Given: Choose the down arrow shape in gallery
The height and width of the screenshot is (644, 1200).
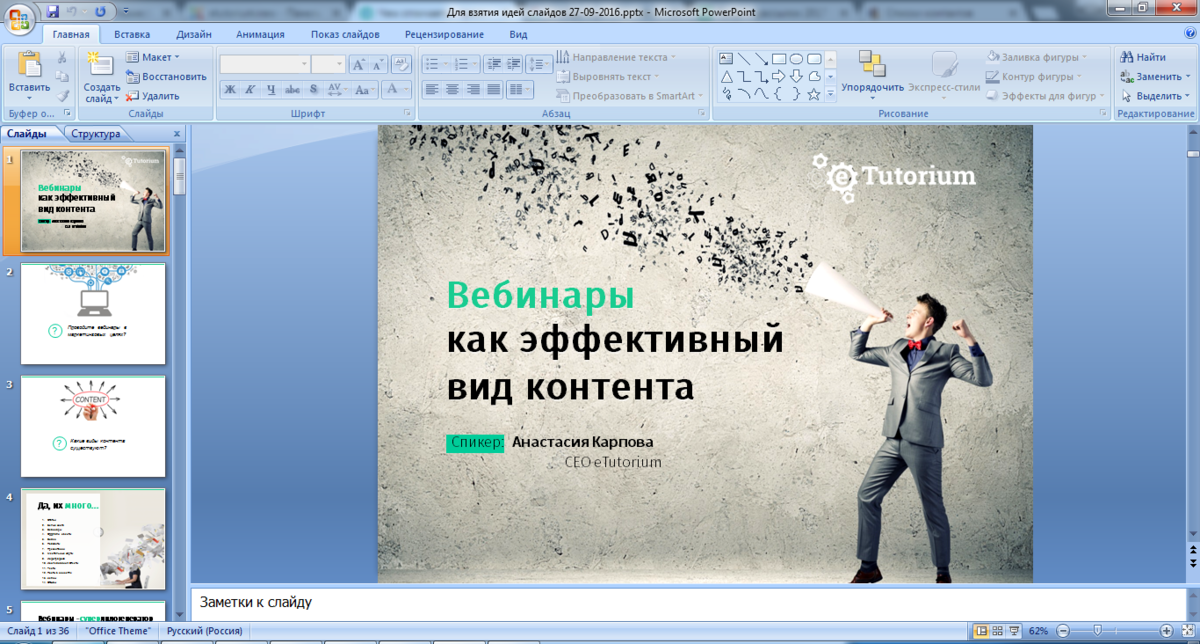Looking at the screenshot, I should pos(797,76).
